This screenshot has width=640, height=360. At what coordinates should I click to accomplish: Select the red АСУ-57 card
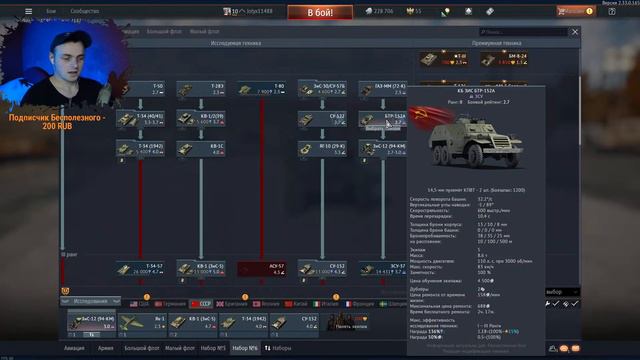(x=262, y=269)
